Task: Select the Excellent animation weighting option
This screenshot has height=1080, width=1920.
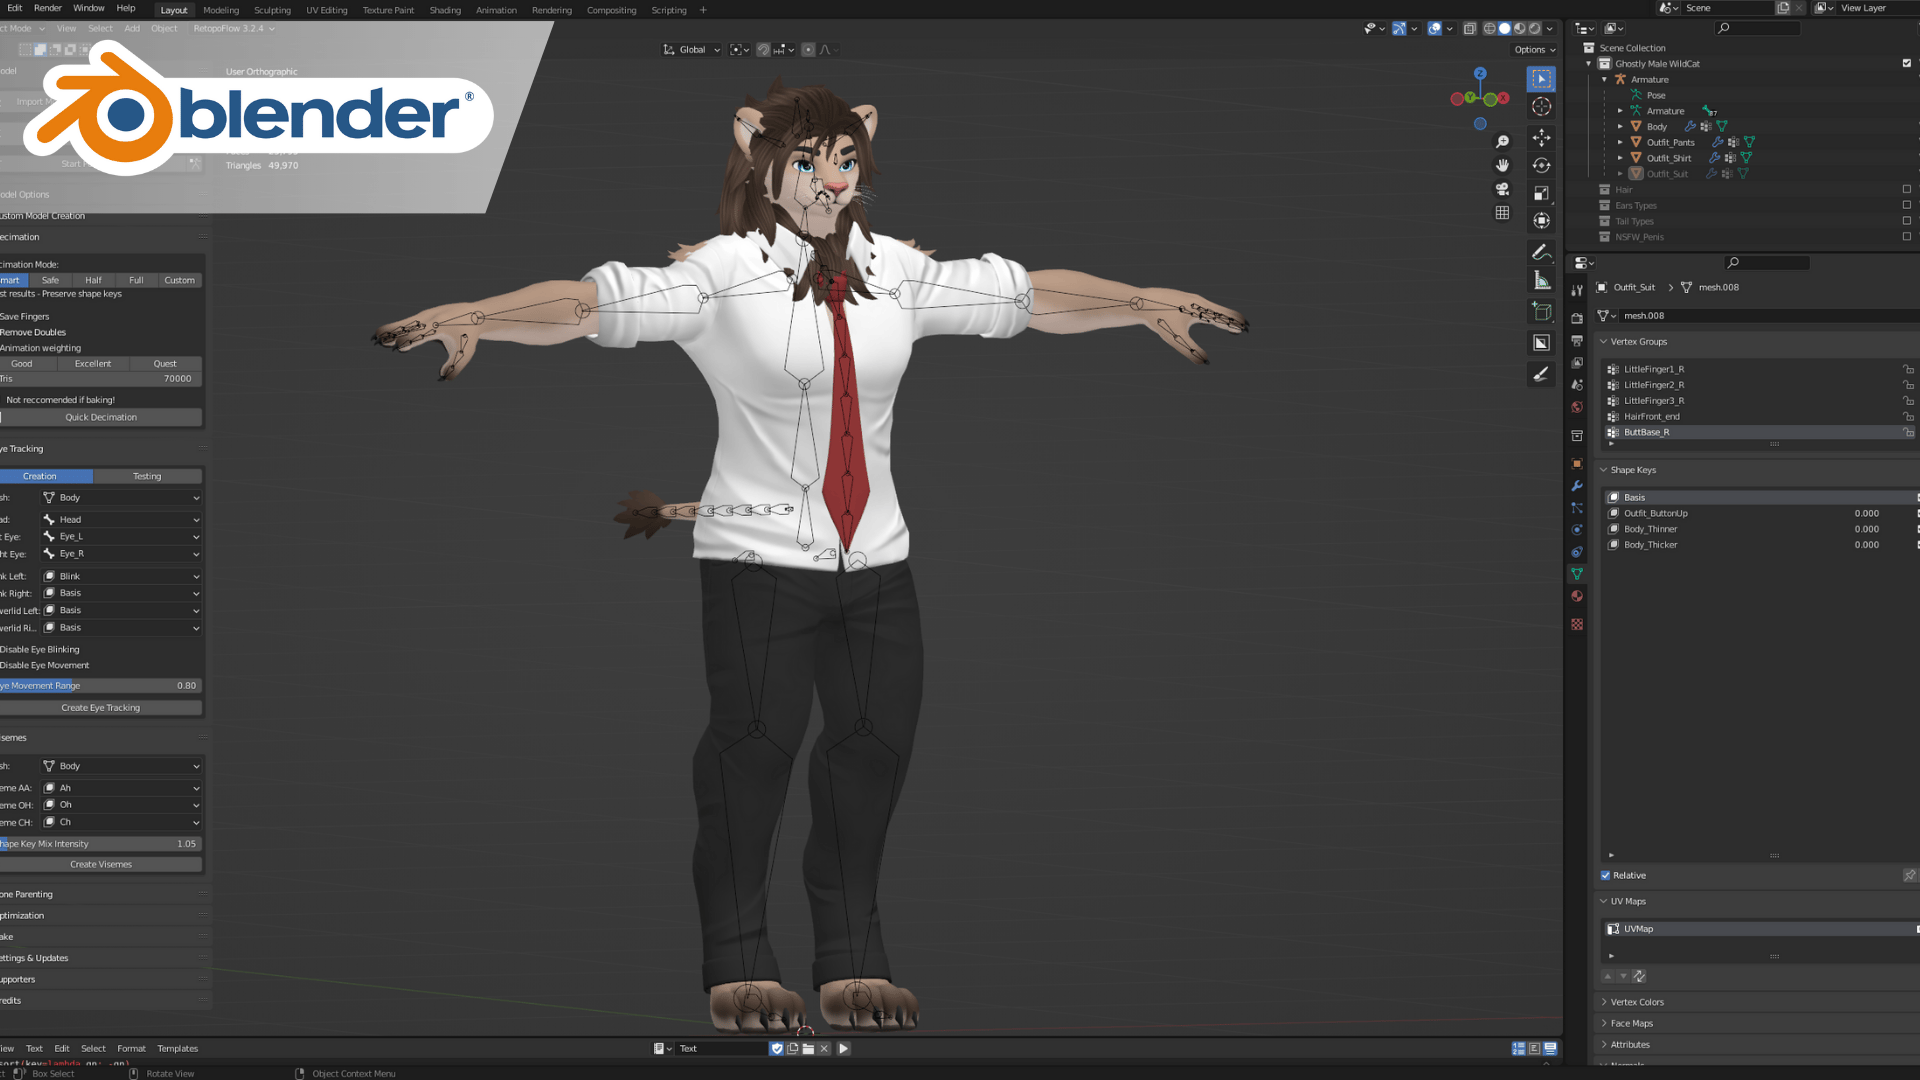Action: click(x=93, y=364)
